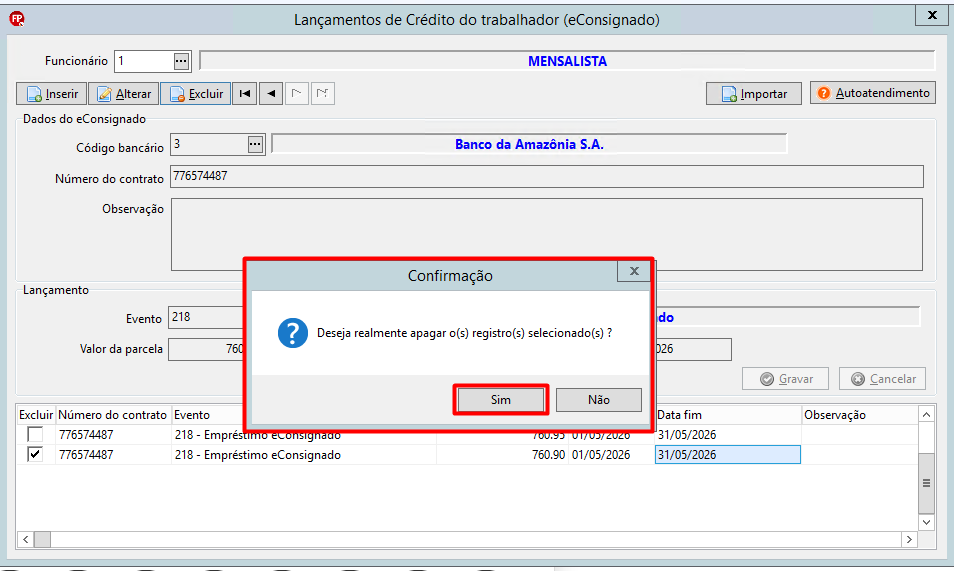Viewport: 954px width, 571px height.
Task: Click the vertical scrollbar thumb
Action: (926, 483)
